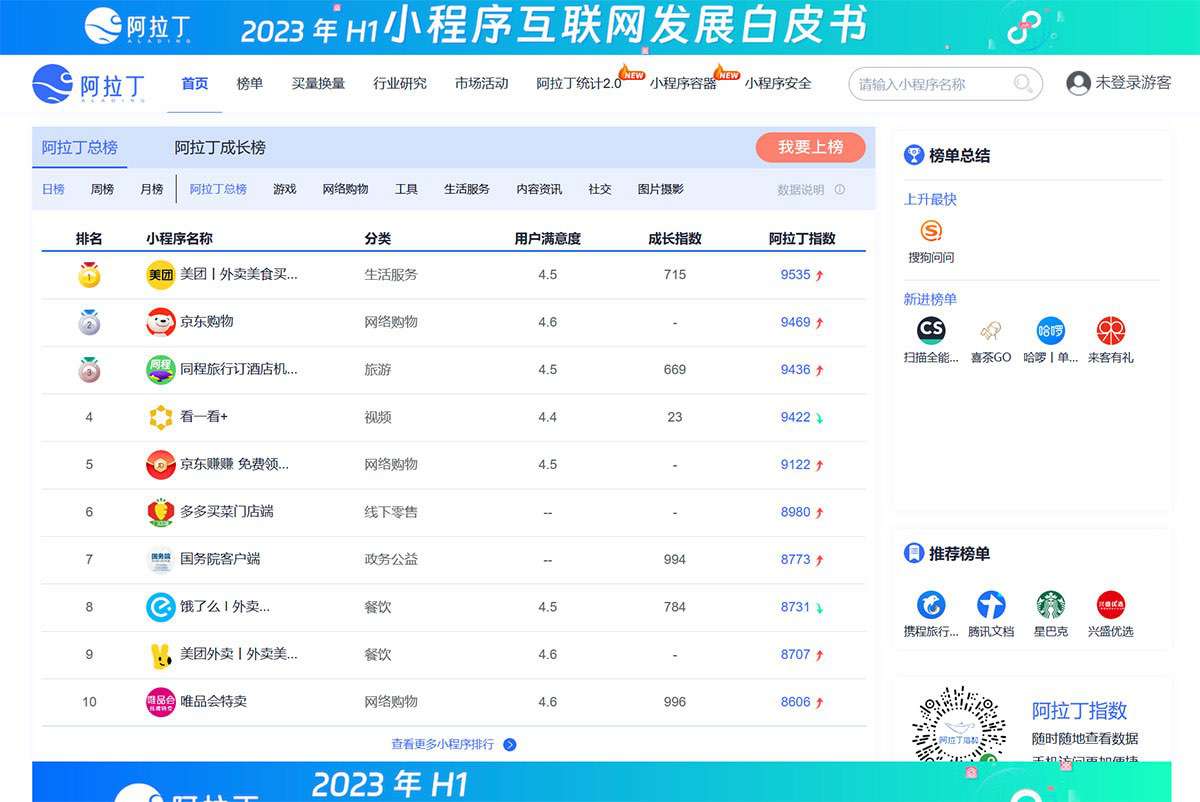
Task: Filter by 图片摄影 category
Action: click(661, 190)
